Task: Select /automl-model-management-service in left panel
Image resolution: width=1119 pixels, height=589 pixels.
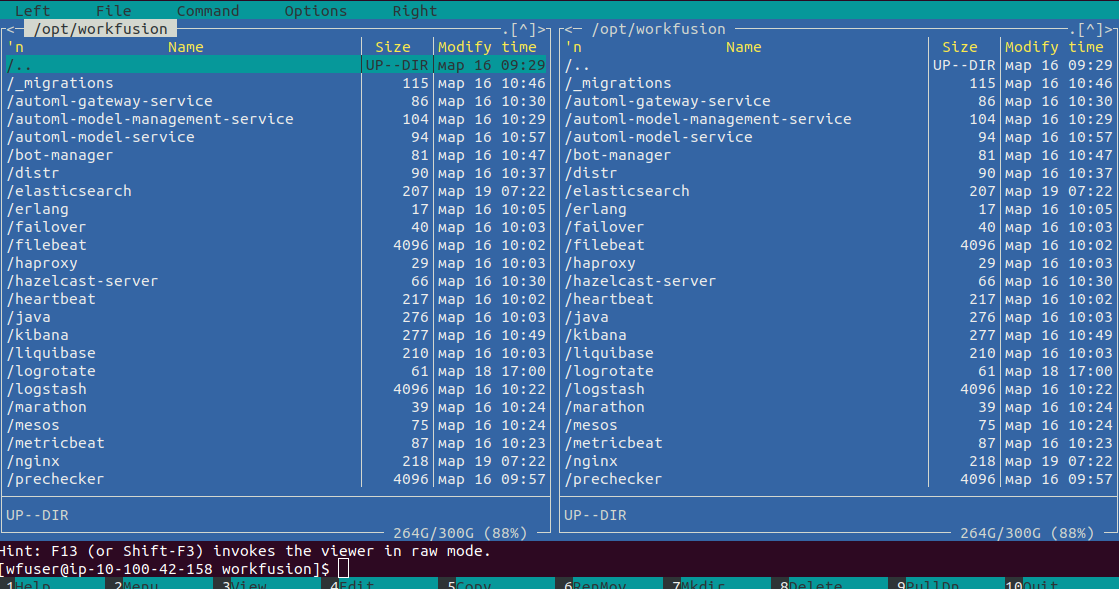Action: (x=276, y=119)
